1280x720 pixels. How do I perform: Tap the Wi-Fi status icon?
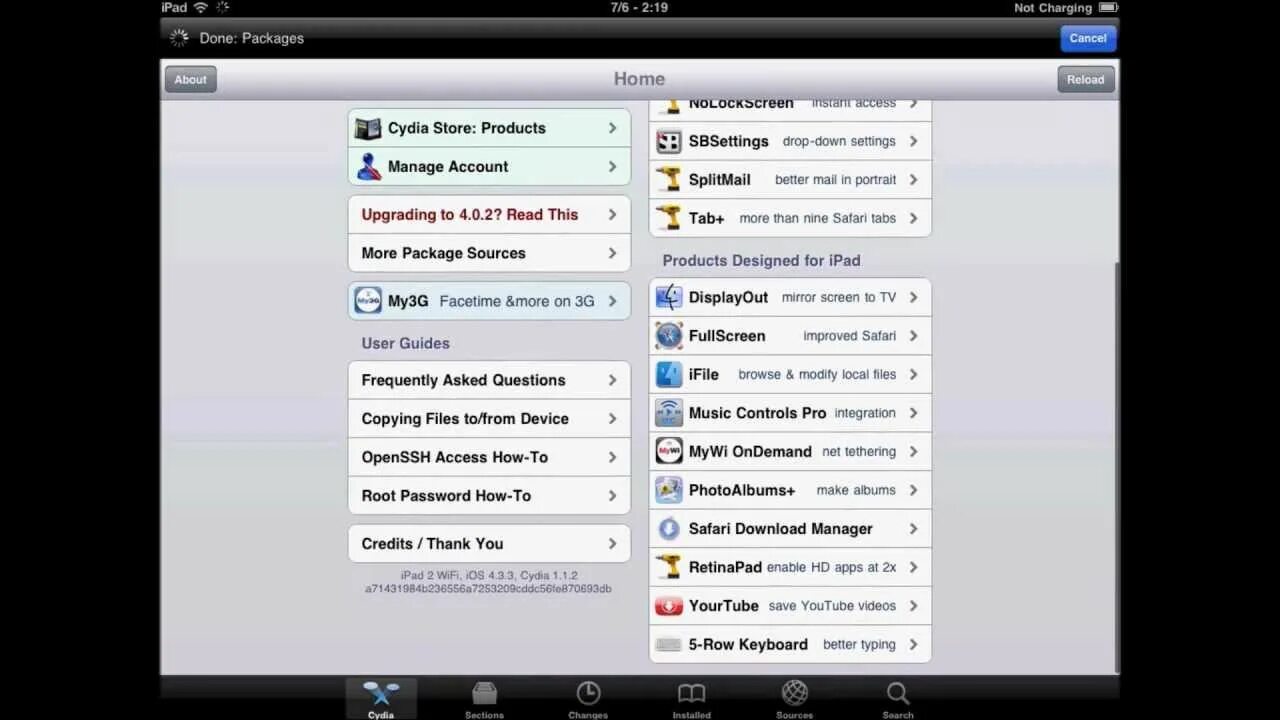[x=201, y=7]
